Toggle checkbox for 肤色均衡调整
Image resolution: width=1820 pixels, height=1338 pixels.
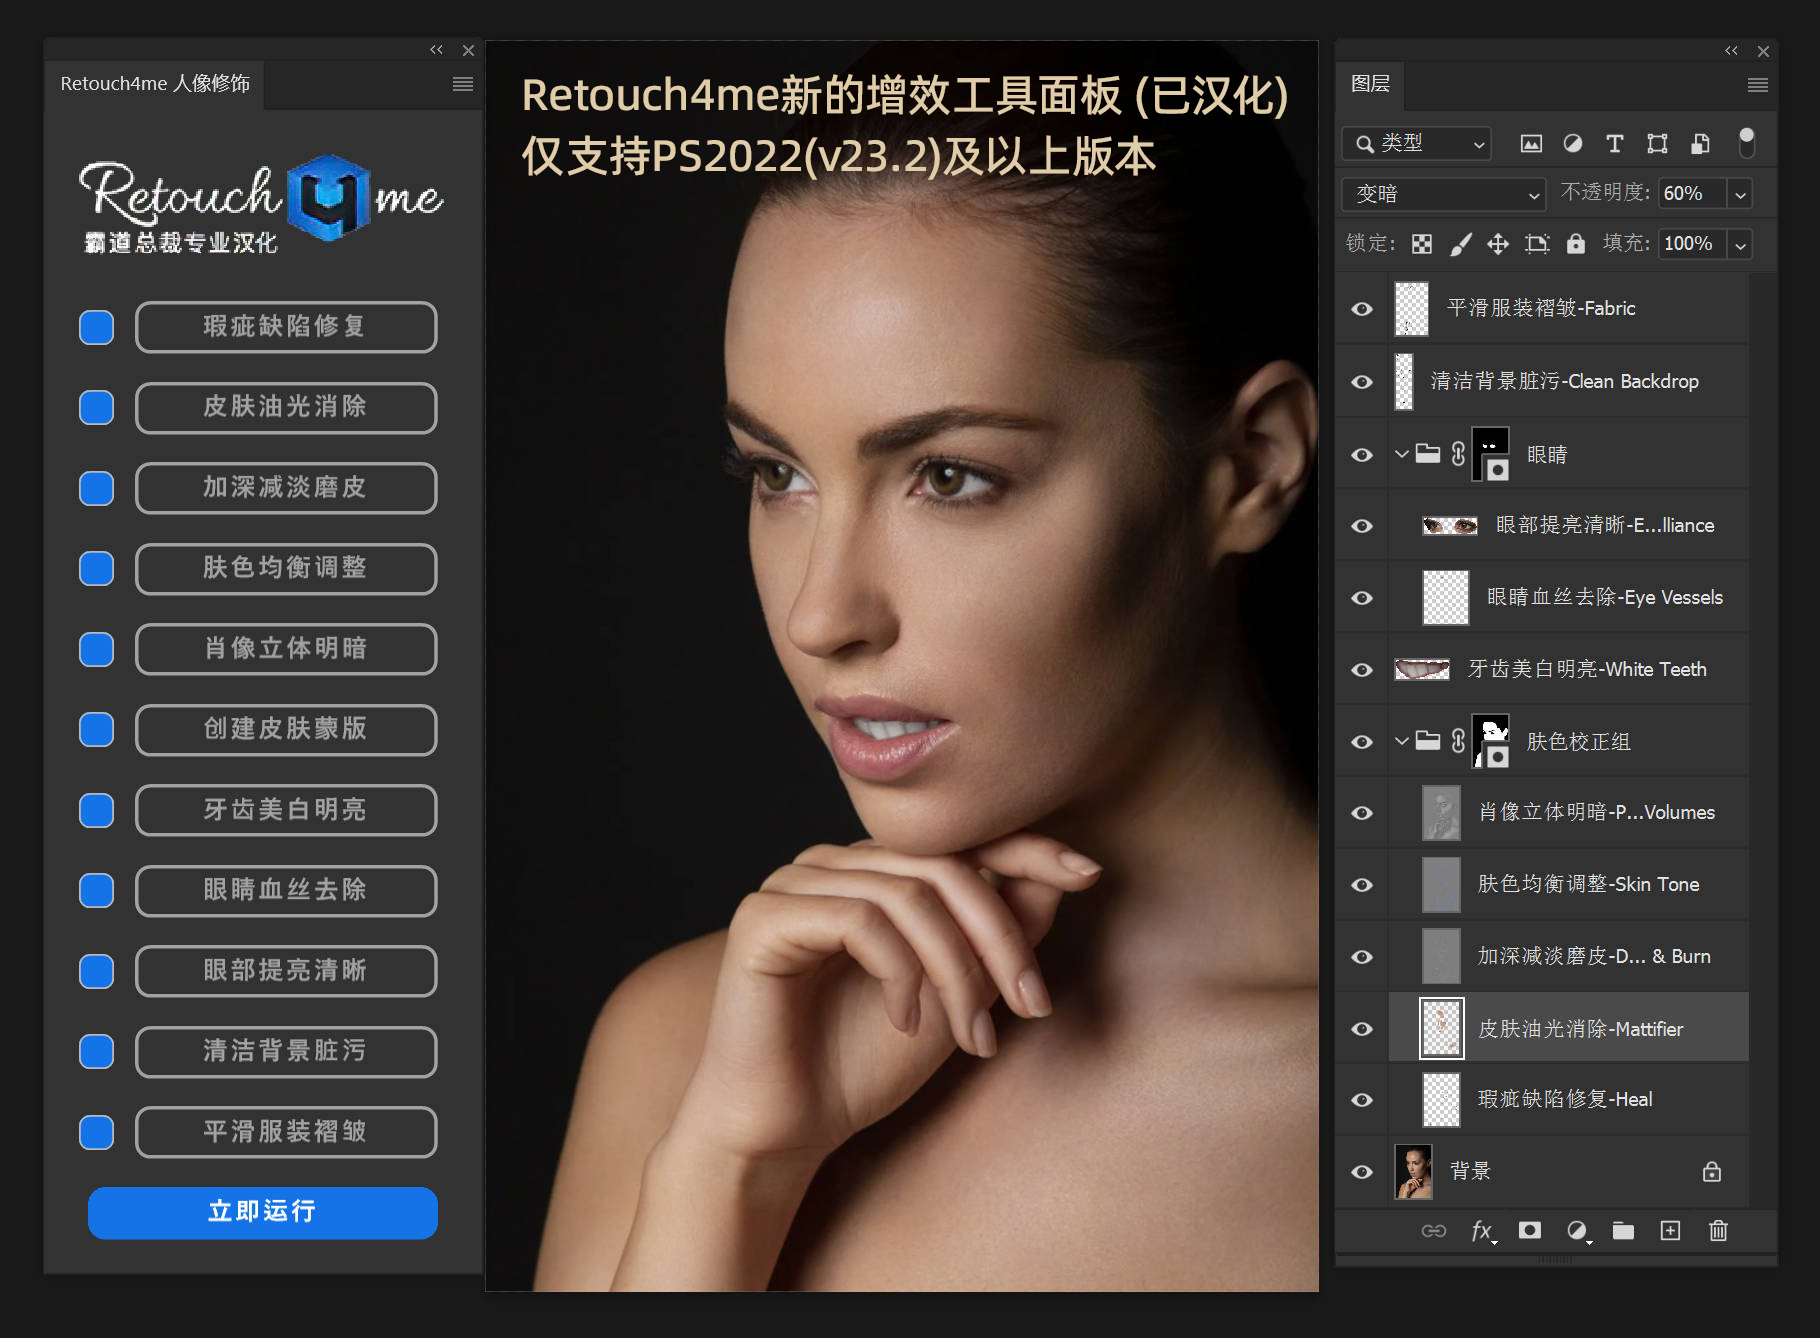click(x=97, y=568)
